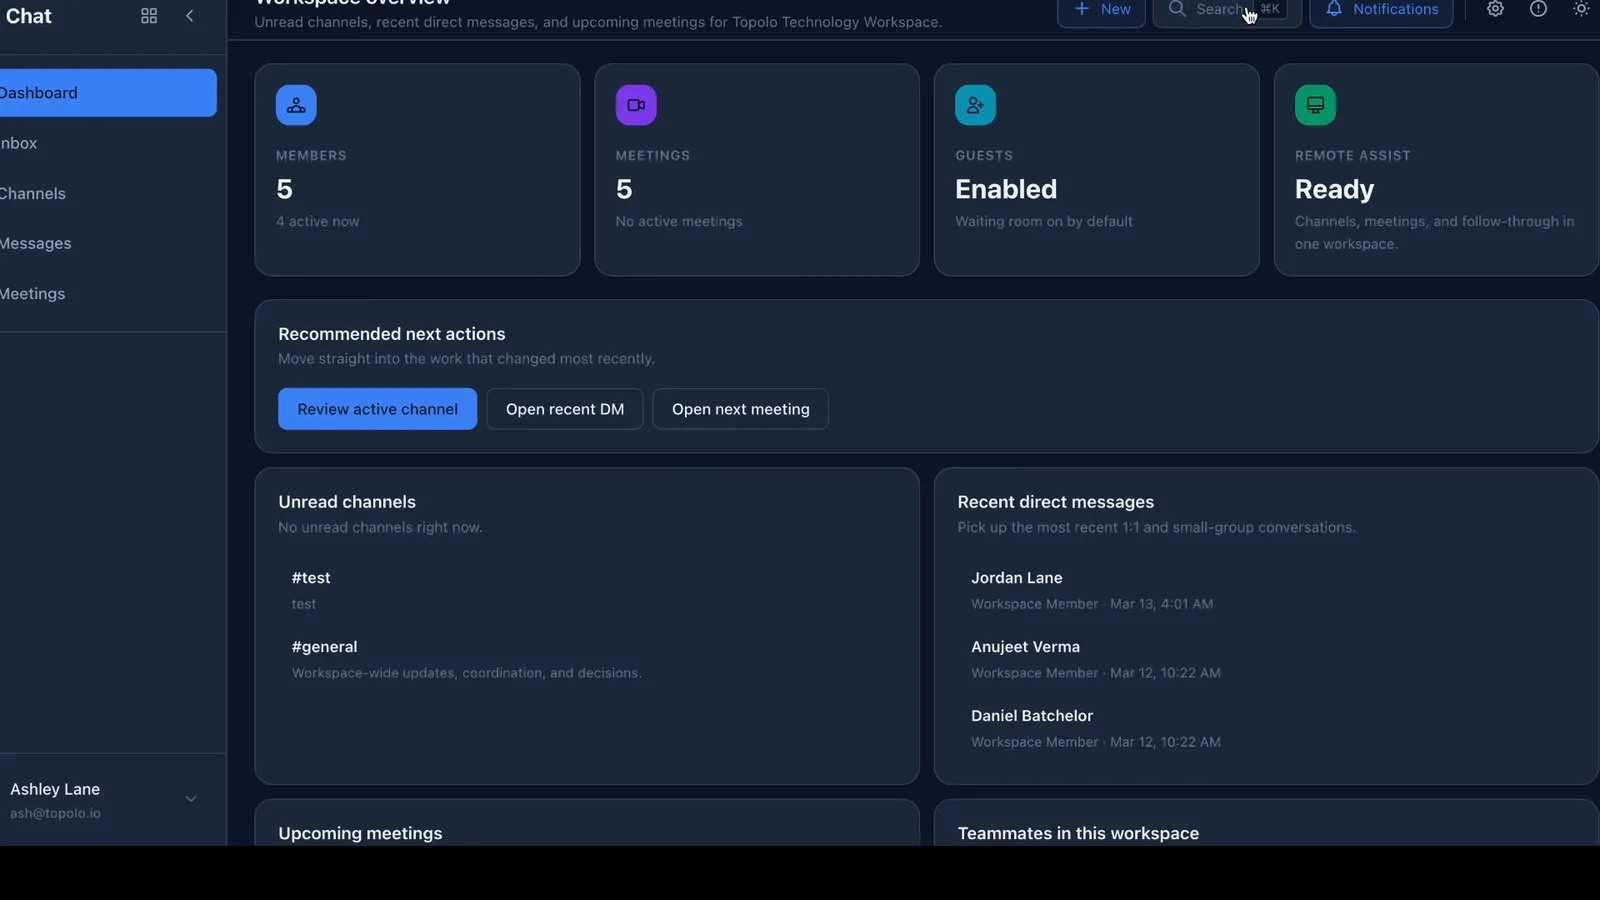Screen dimensions: 1600x900
Task: Toggle light mode with the sun icon
Action: 1581,9
